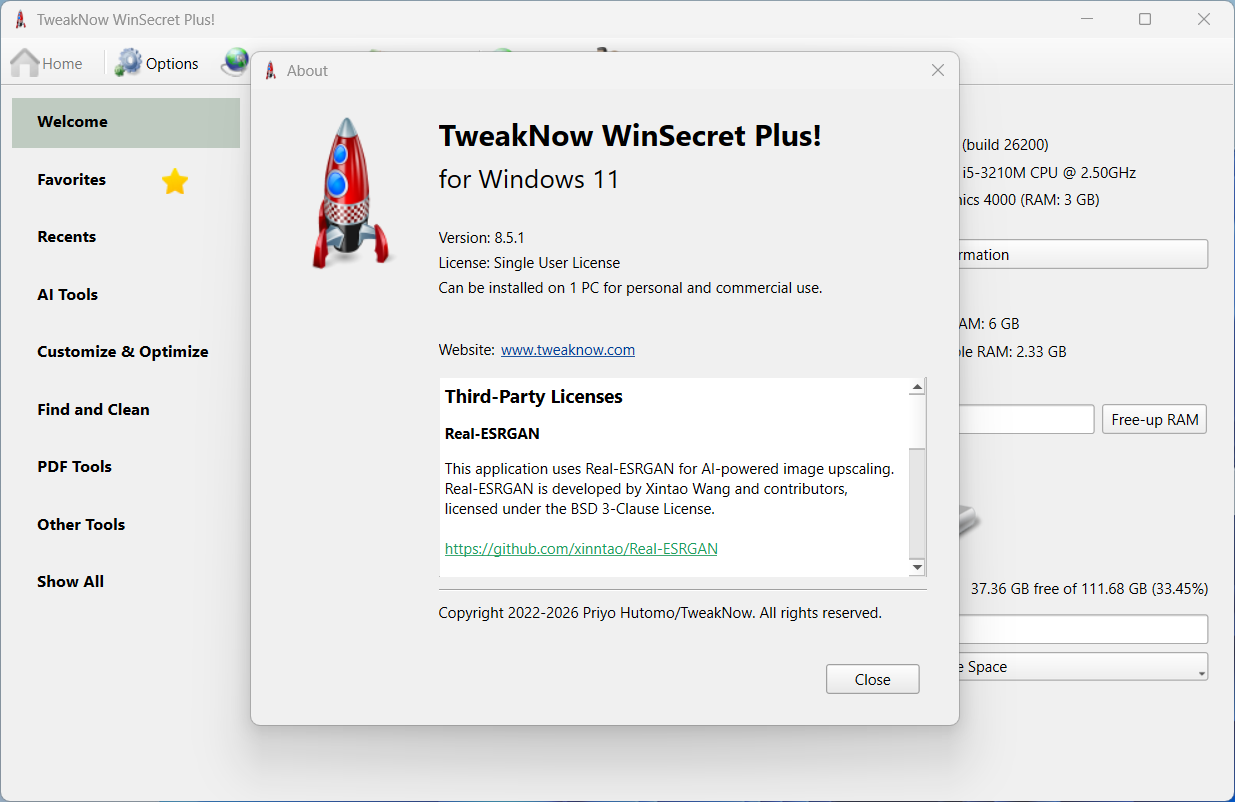Expand the disk space dropdown arrow
Image resolution: width=1235 pixels, height=802 pixels.
(x=1201, y=673)
